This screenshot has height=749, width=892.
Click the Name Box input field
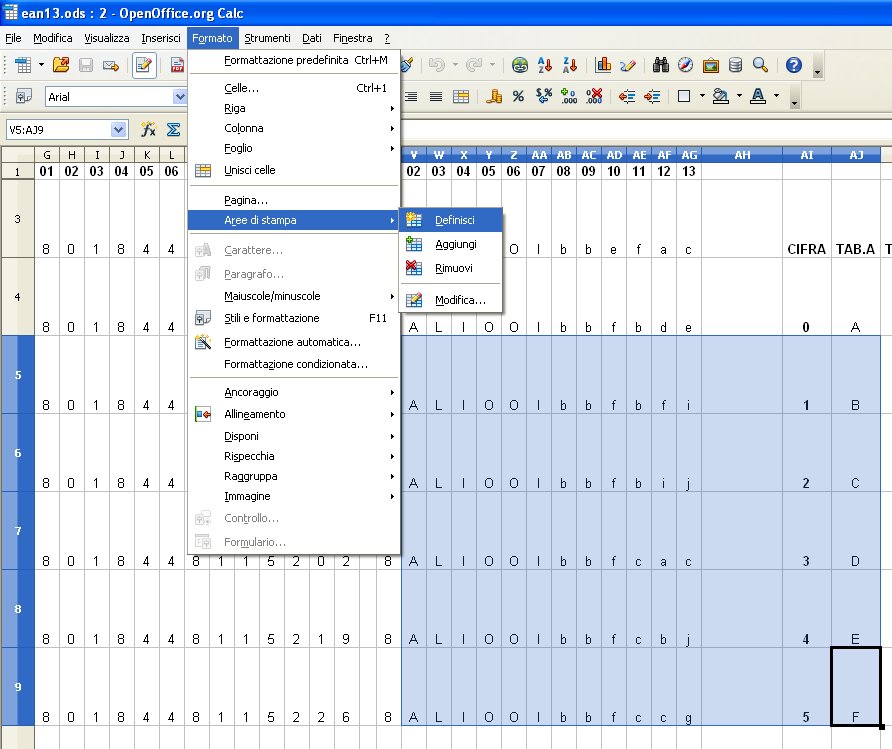point(60,130)
